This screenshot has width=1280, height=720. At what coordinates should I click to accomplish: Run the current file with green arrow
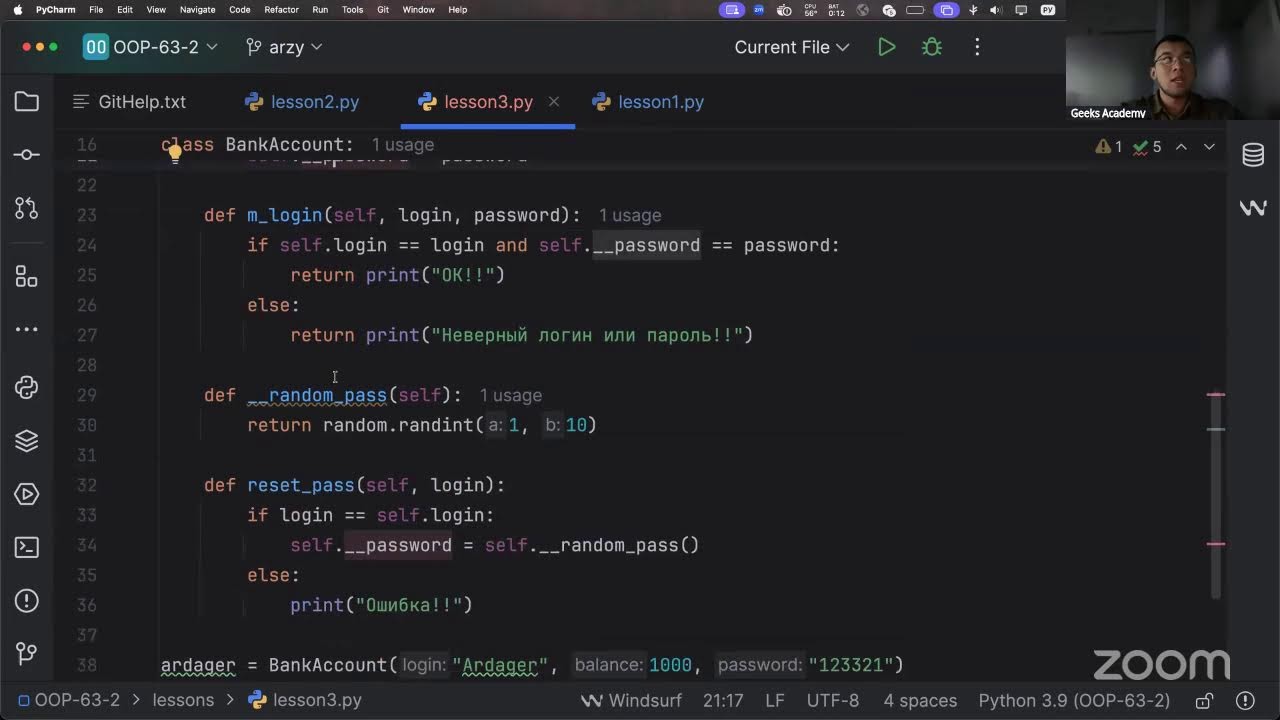pos(886,47)
